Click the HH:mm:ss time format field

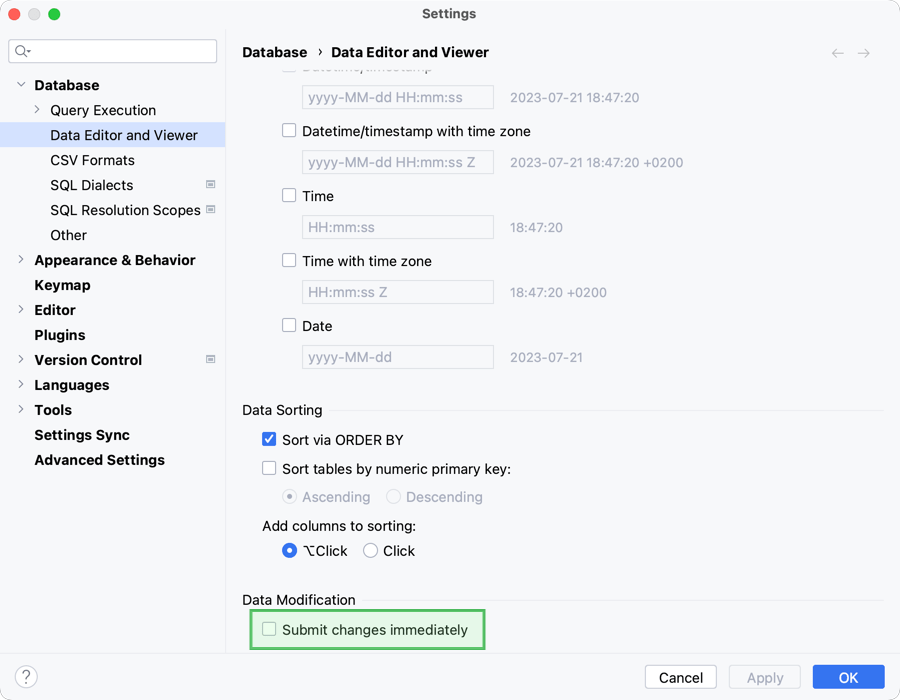[x=397, y=227]
